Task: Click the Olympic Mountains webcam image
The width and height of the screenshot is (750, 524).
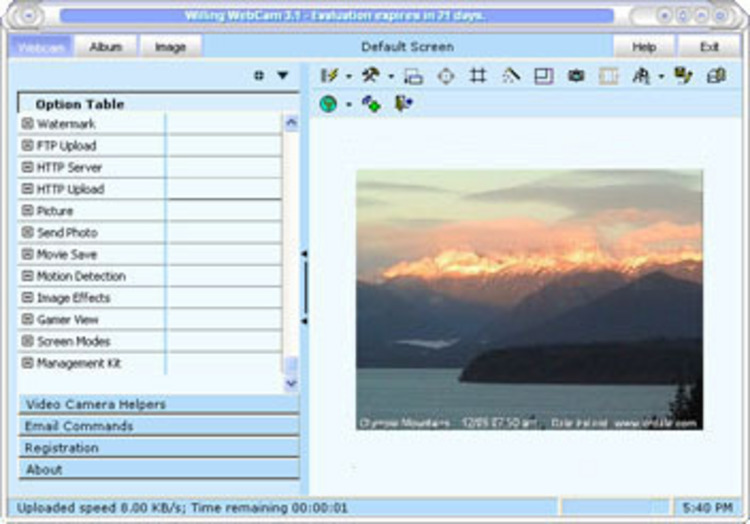Action: (x=529, y=299)
